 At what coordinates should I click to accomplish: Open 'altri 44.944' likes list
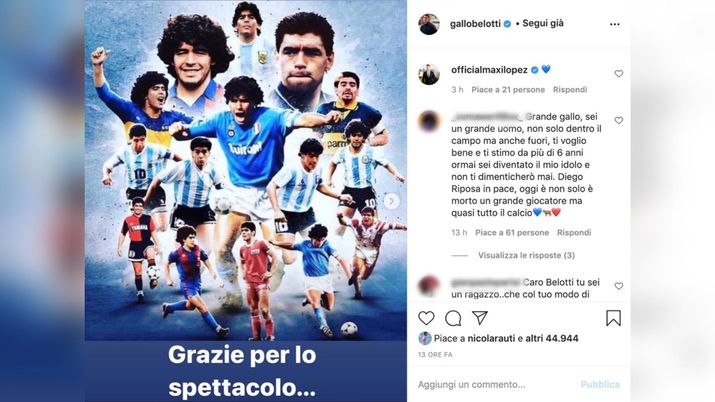tap(552, 338)
